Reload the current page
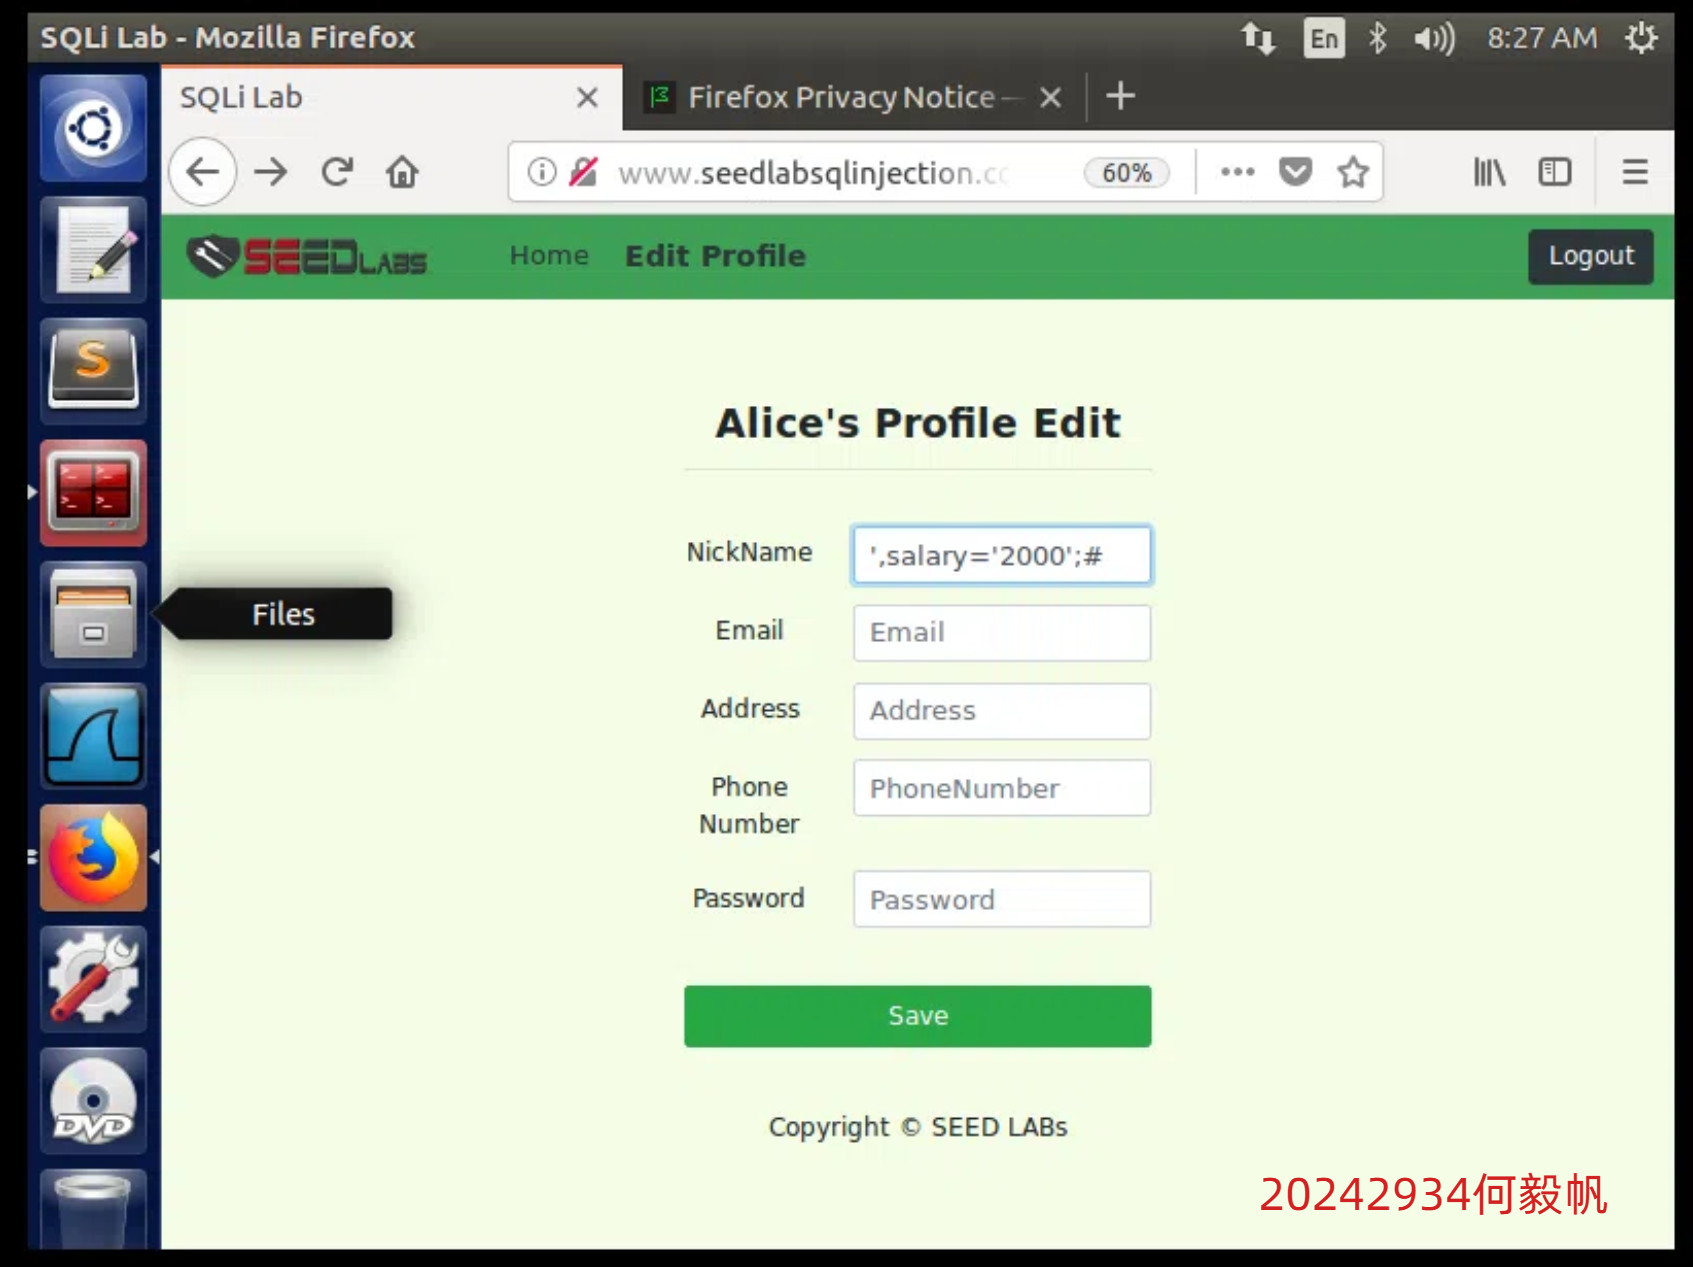The image size is (1693, 1267). pyautogui.click(x=337, y=172)
